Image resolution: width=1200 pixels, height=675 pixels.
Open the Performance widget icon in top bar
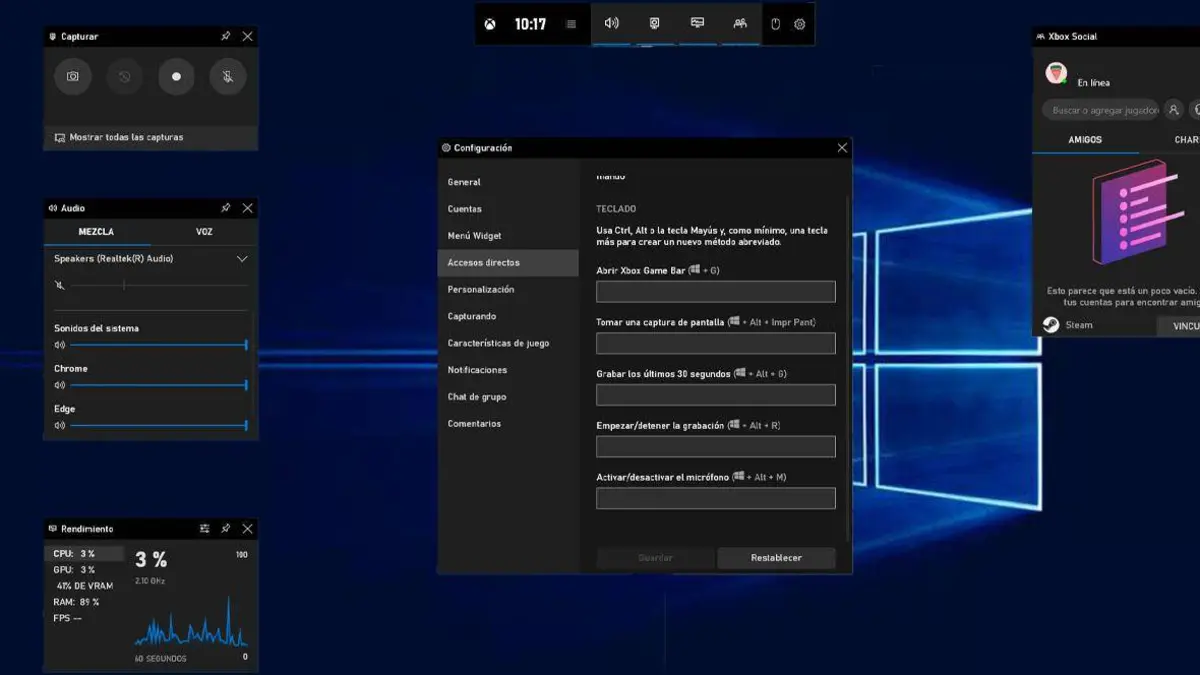pos(697,24)
